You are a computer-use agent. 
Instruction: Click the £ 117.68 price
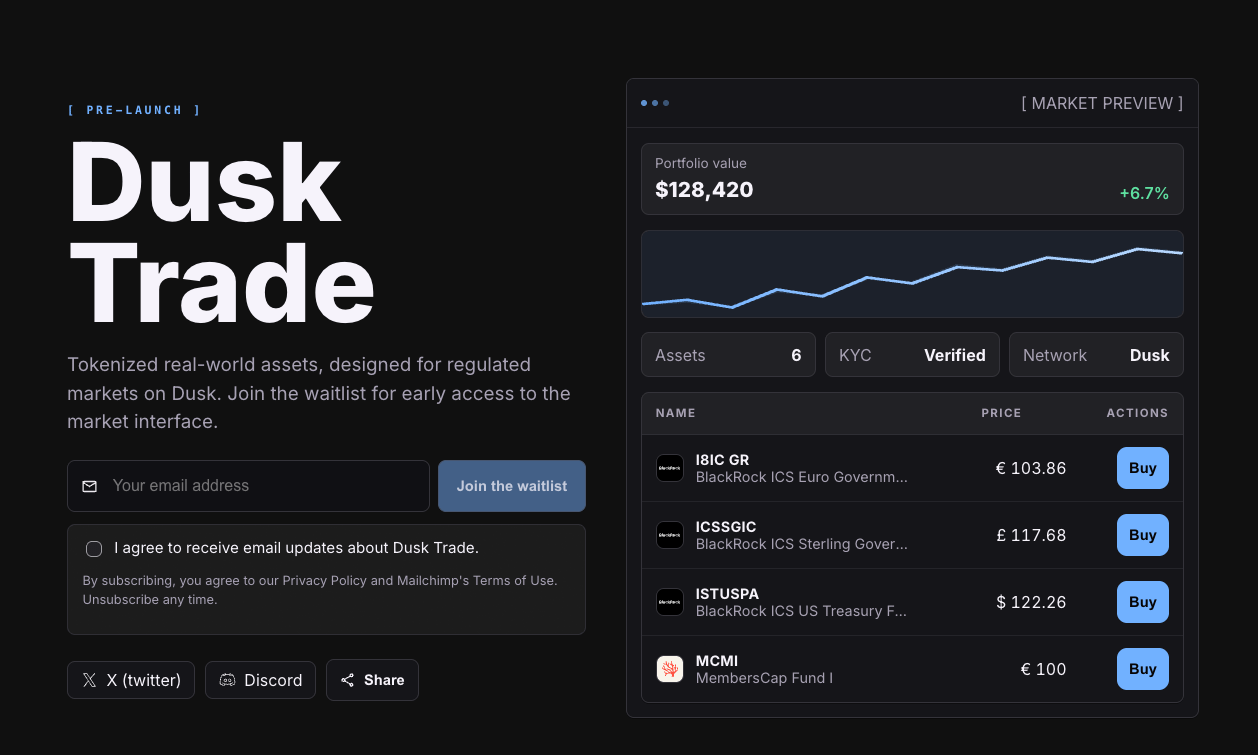(x=1031, y=535)
